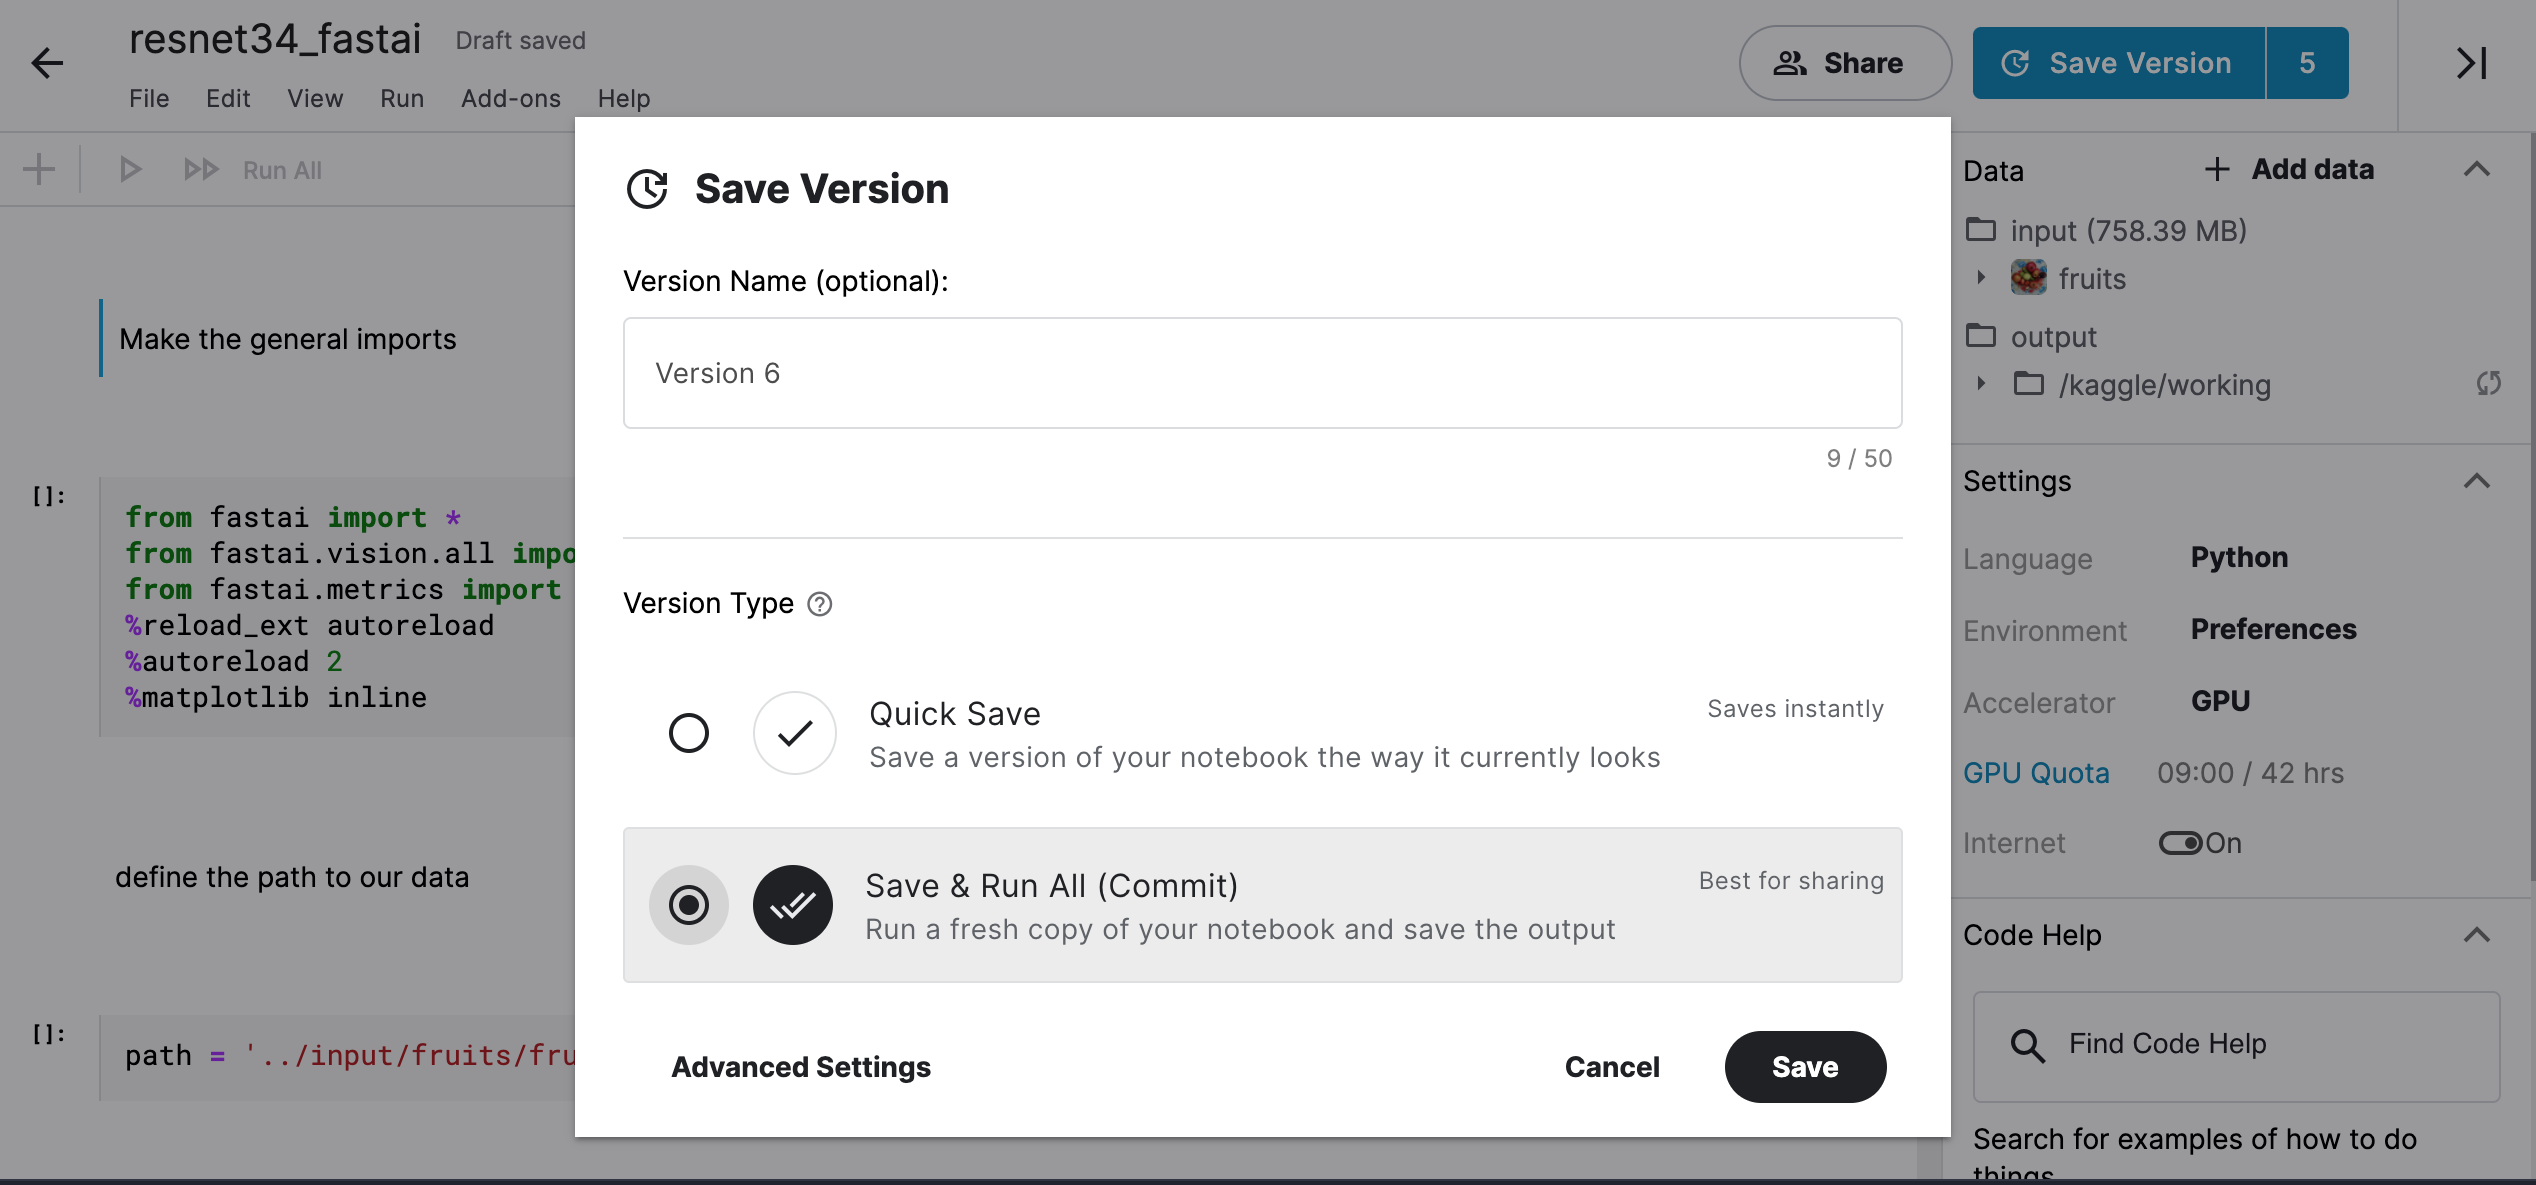2536x1185 pixels.
Task: Click the Find Code Help search icon
Action: point(2027,1045)
